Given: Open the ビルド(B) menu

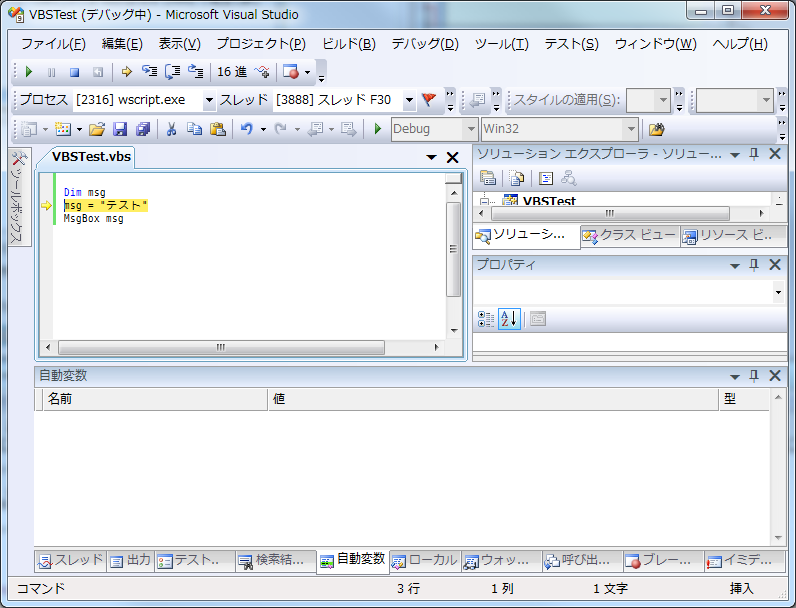Looking at the screenshot, I should point(349,44).
